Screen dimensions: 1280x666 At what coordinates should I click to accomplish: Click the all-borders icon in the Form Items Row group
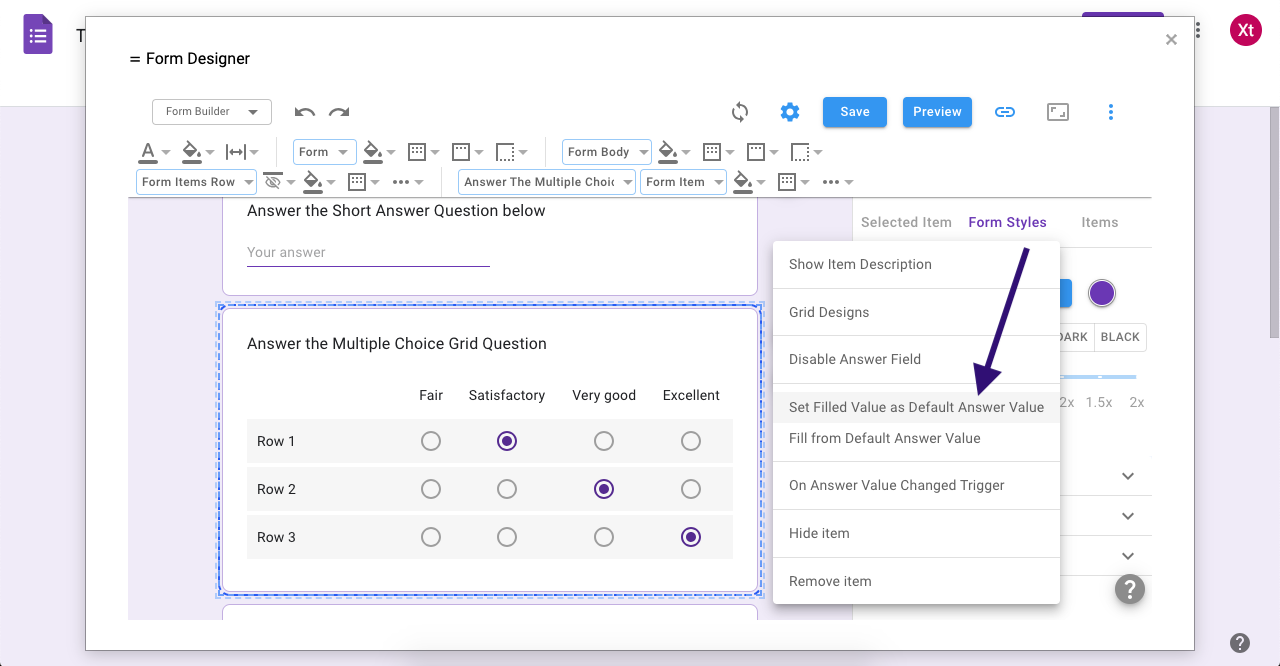coord(357,182)
